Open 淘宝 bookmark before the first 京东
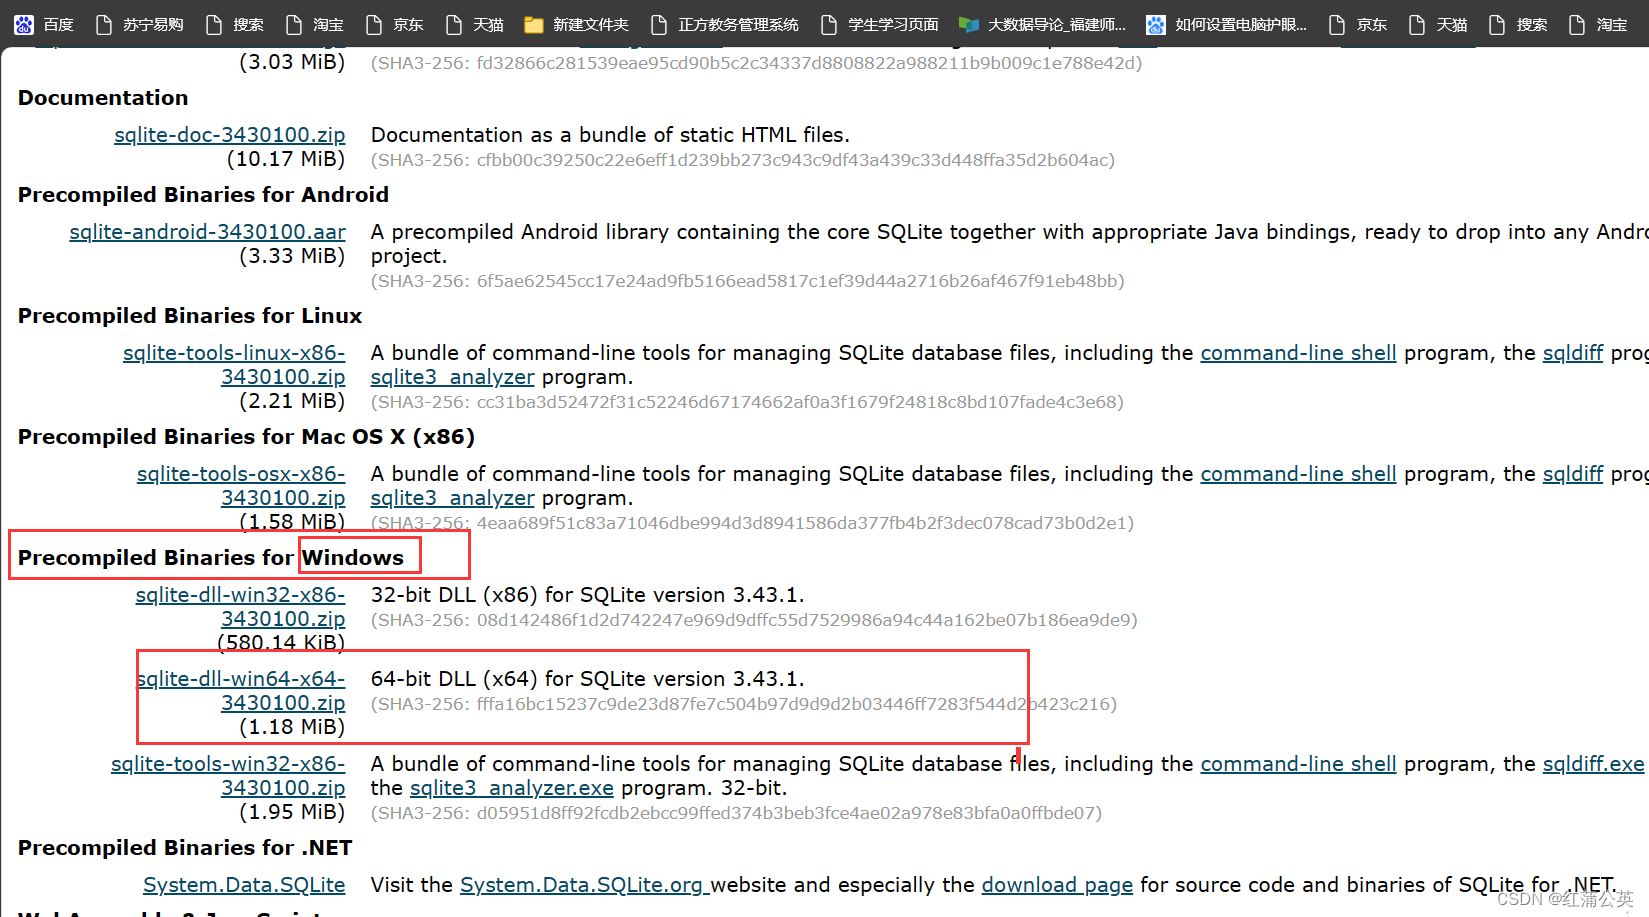Image resolution: width=1649 pixels, height=917 pixels. pos(314,24)
